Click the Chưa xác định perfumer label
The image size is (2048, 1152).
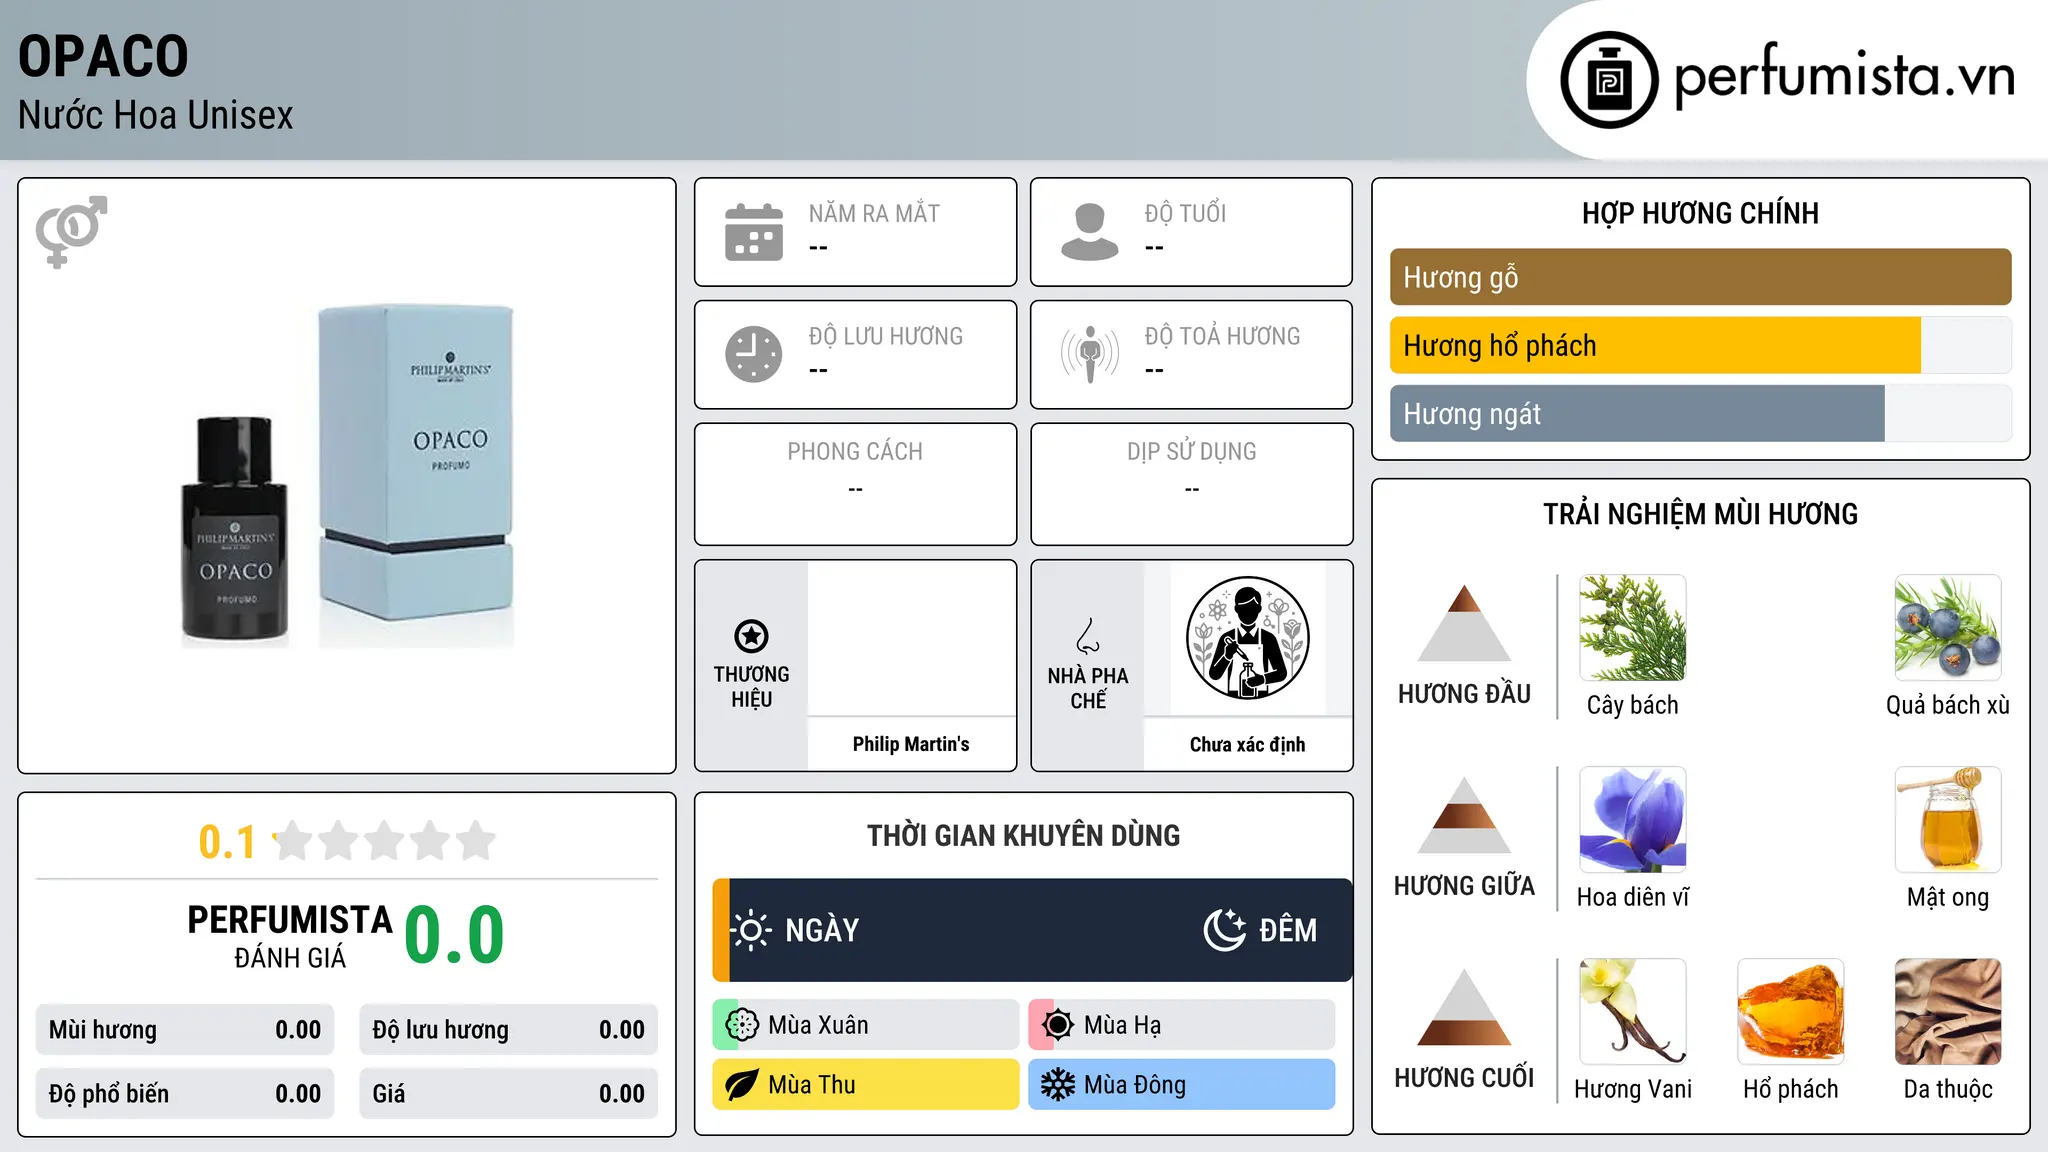pyautogui.click(x=1247, y=744)
